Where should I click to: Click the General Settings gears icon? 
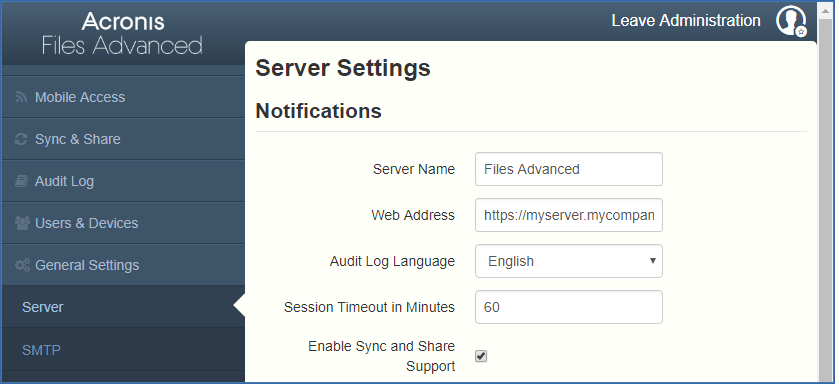[x=22, y=265]
